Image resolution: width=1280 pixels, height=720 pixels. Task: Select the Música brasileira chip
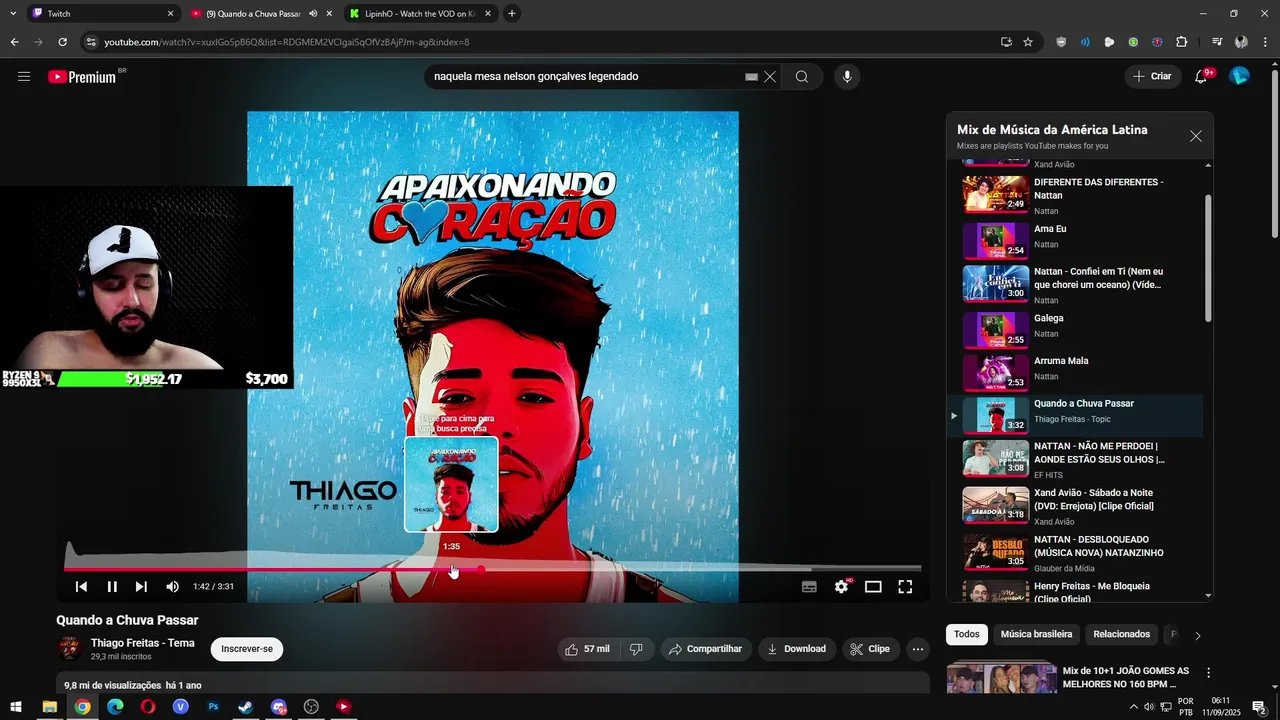[1036, 634]
